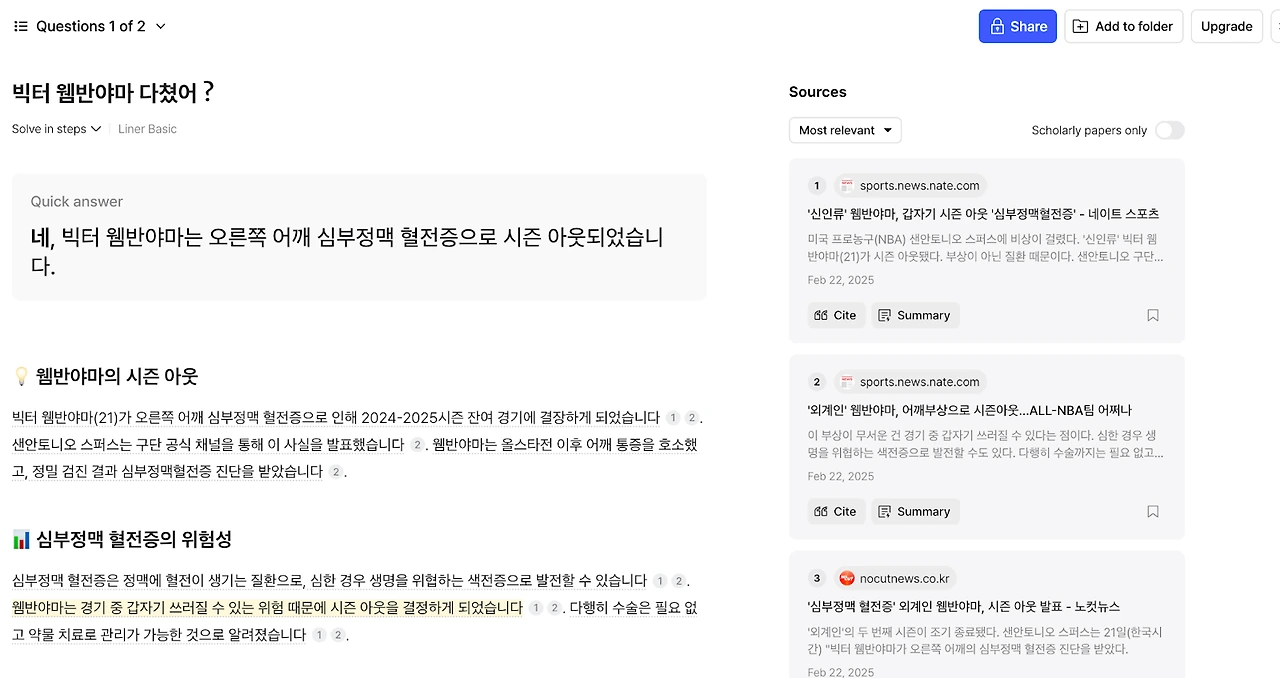Open the nocutnews article title link
This screenshot has height=678, width=1280.
pyautogui.click(x=963, y=607)
